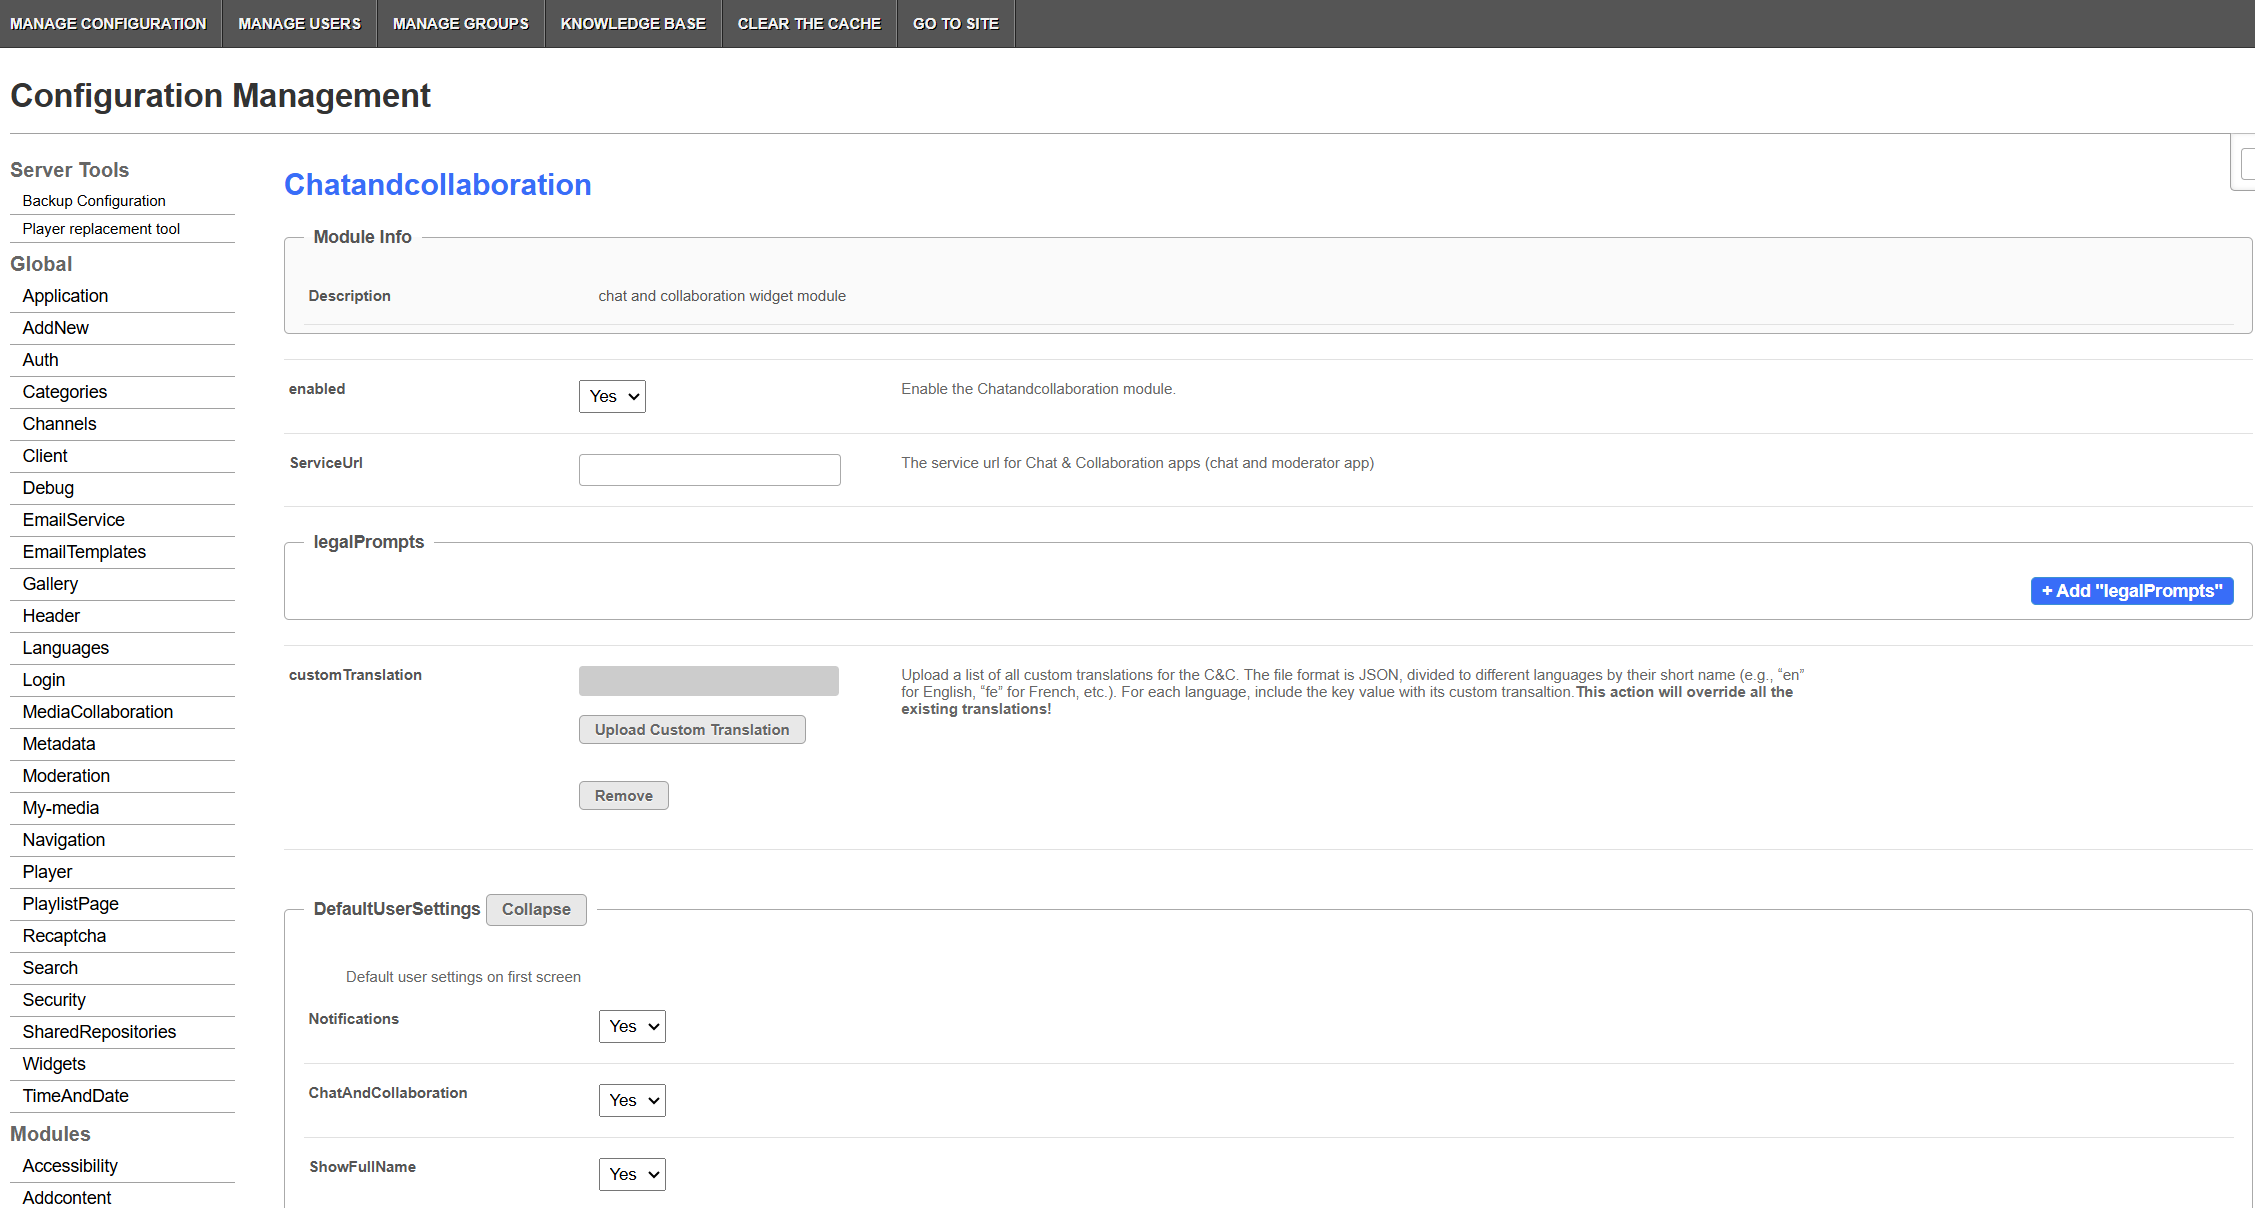Click Add "legalPrompts" button

click(x=2131, y=591)
